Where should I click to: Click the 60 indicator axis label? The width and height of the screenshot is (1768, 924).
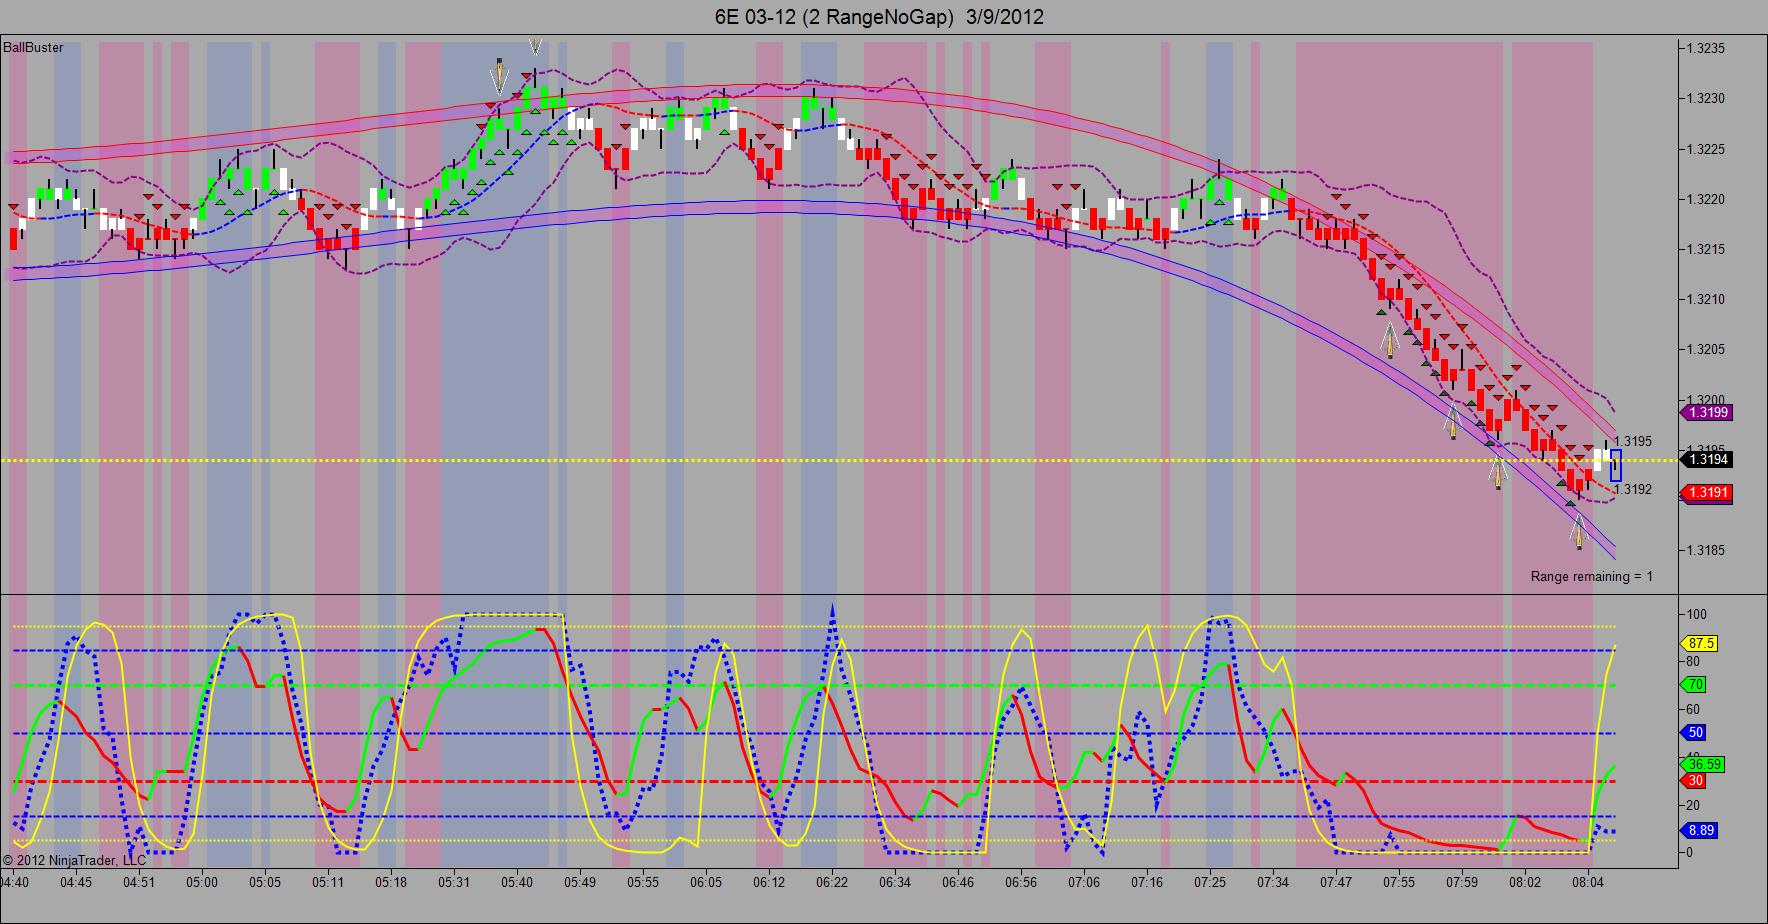coord(1693,709)
